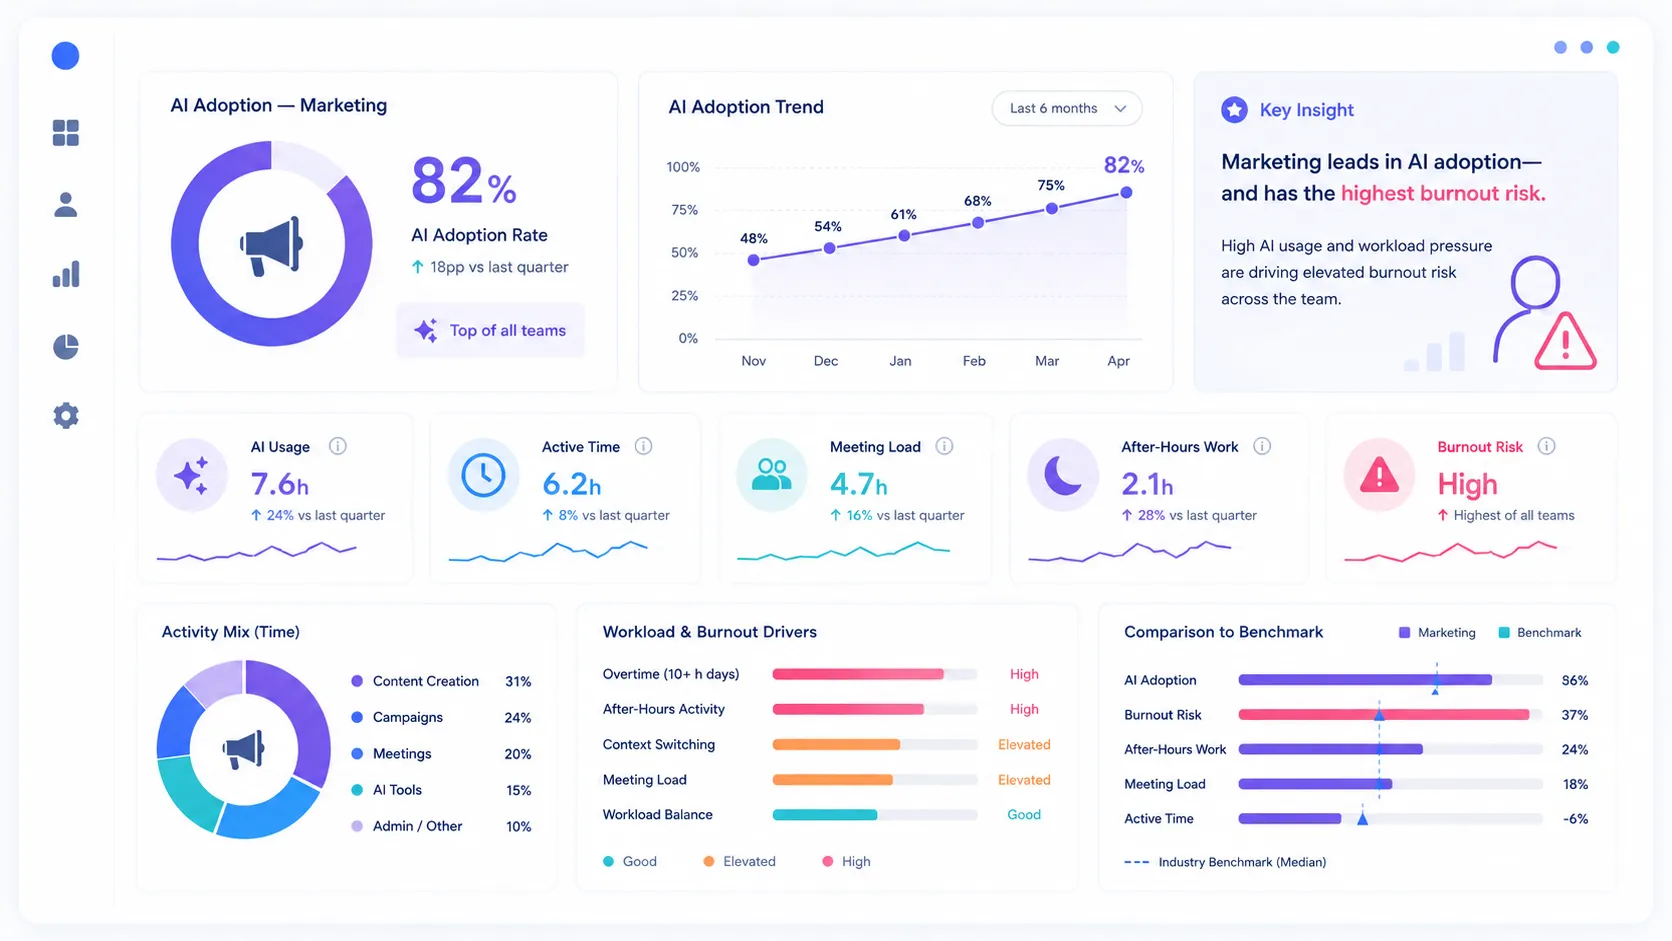Click the 7.6h AI Usage value
1672x941 pixels.
279,484
